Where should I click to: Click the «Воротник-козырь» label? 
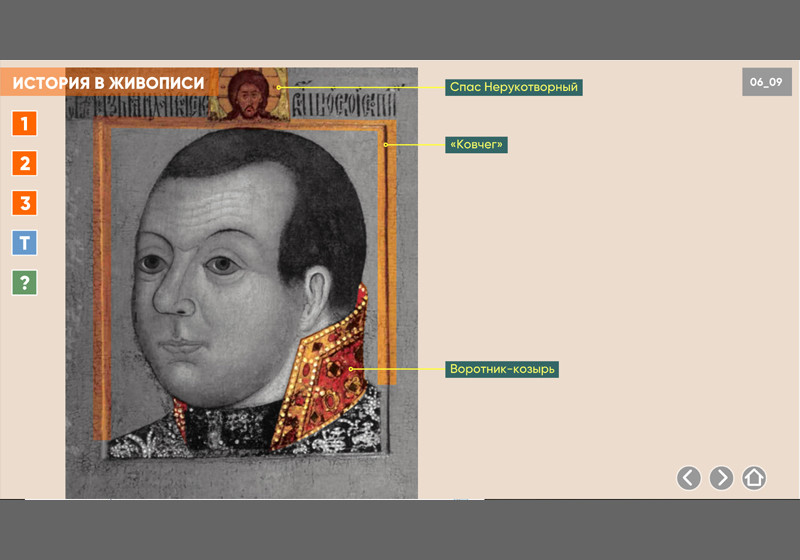coord(502,369)
